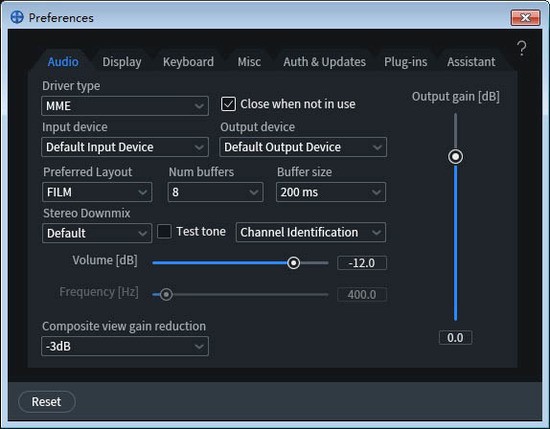
Task: Switch to the Display tab
Action: pos(122,62)
